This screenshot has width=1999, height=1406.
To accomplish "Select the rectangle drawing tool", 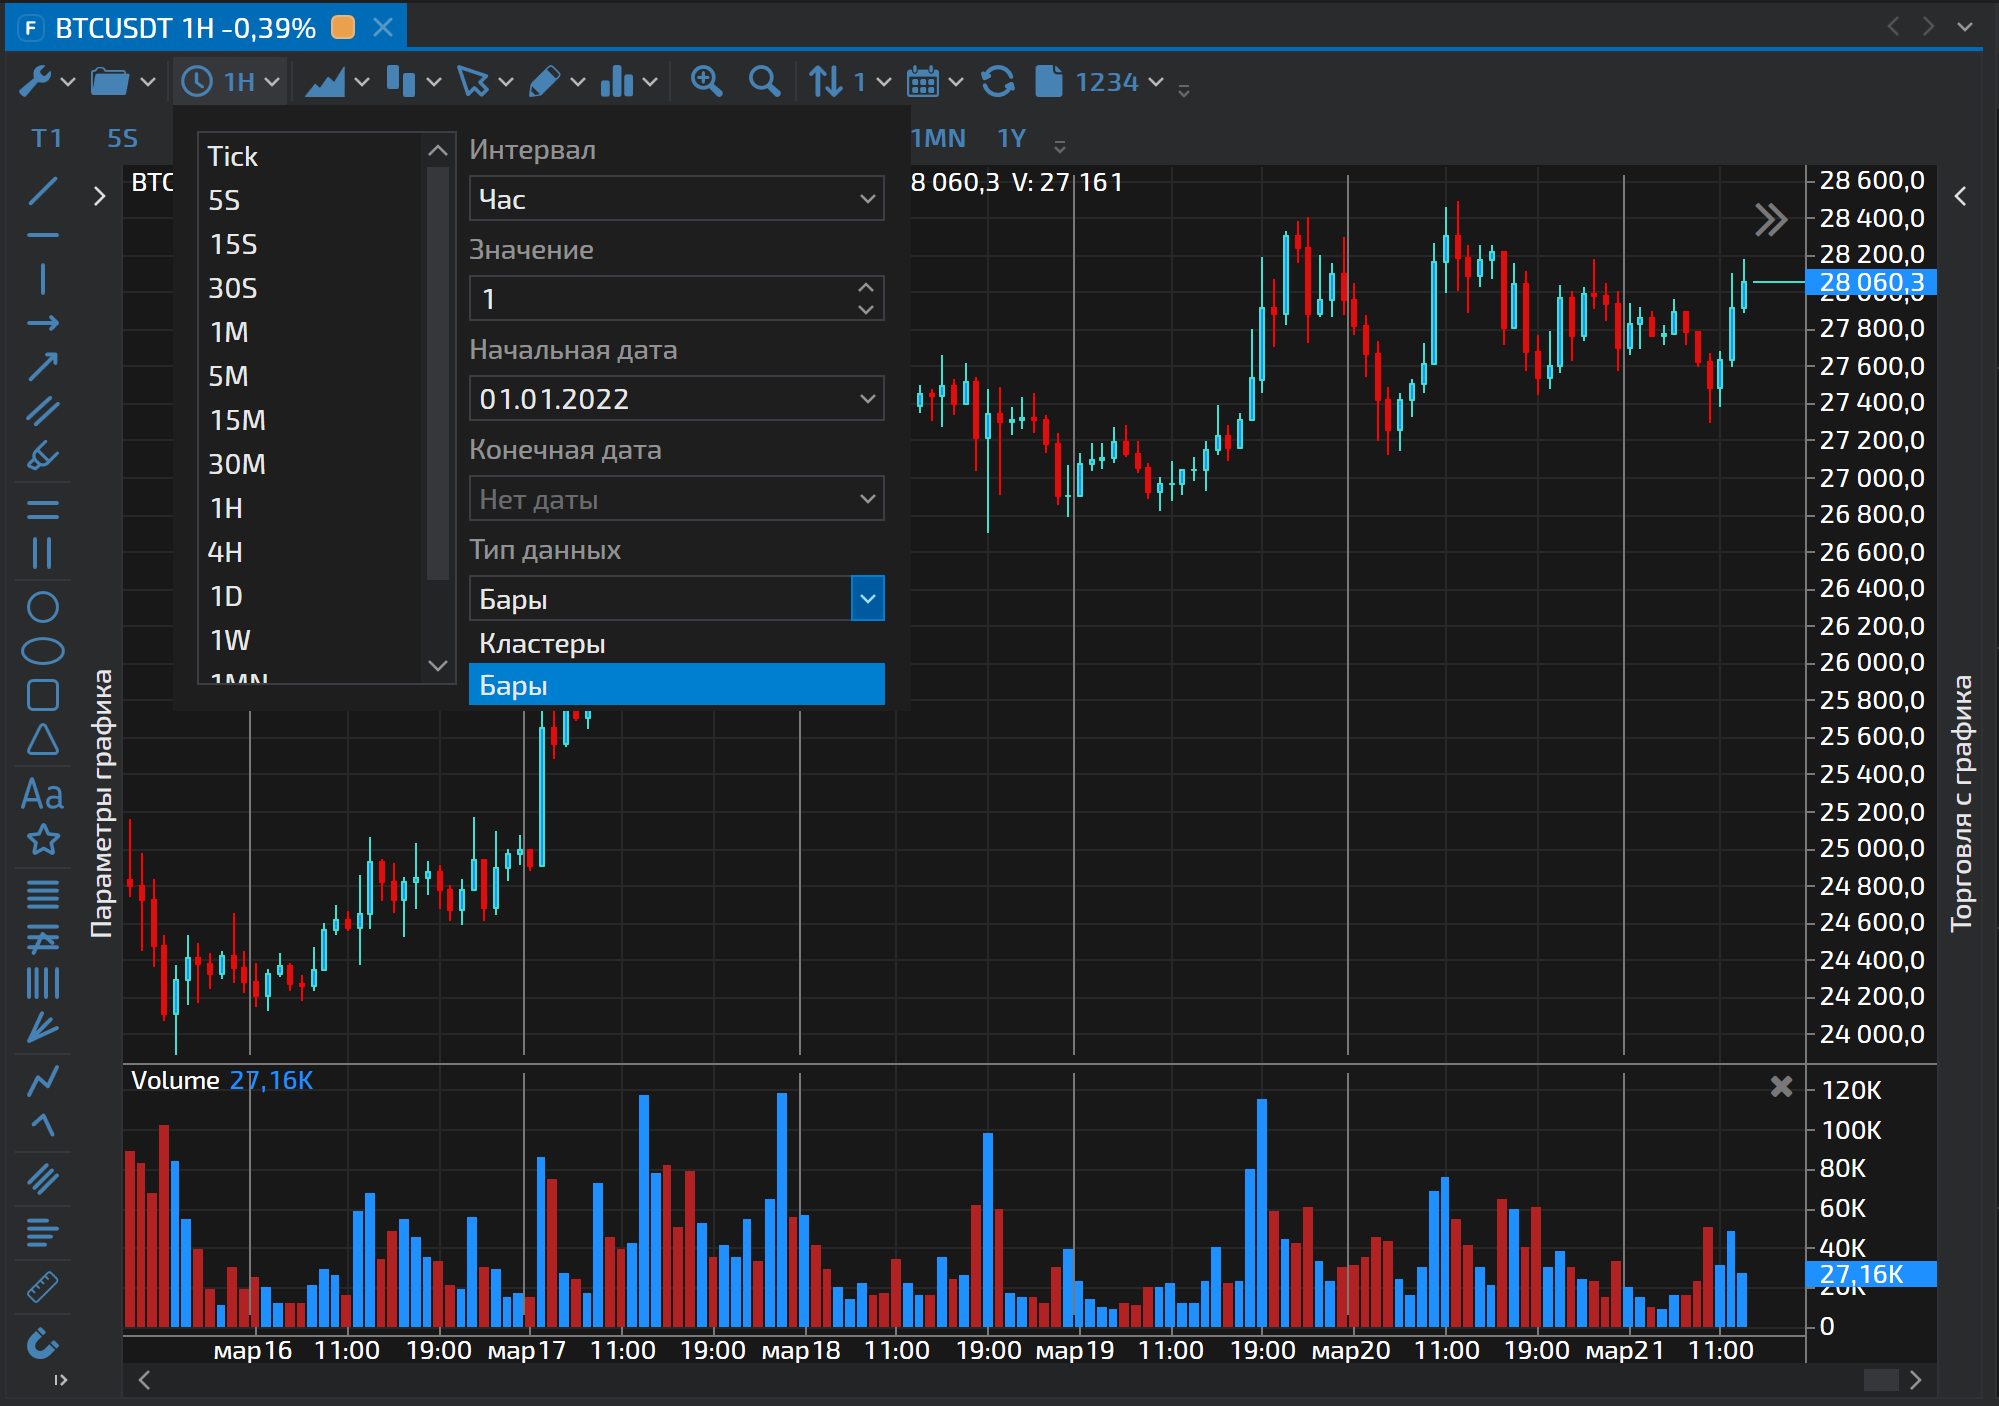I will (x=42, y=695).
